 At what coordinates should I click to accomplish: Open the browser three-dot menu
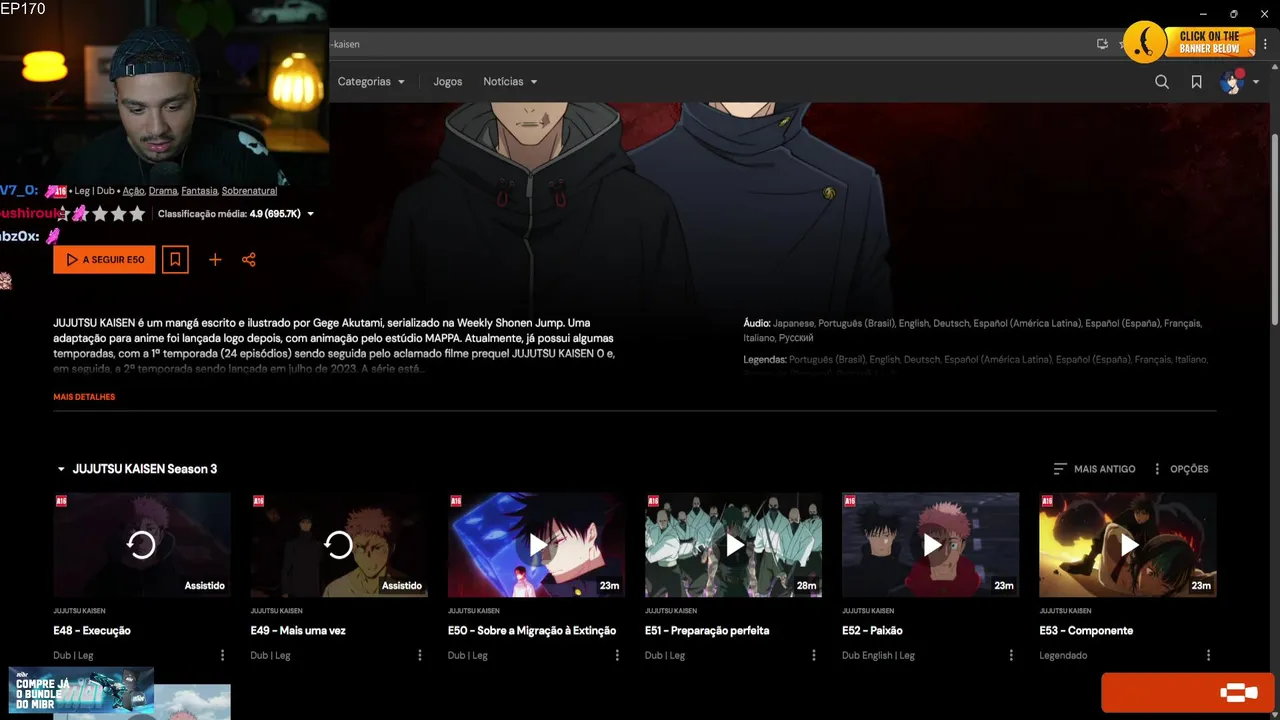coord(1266,44)
